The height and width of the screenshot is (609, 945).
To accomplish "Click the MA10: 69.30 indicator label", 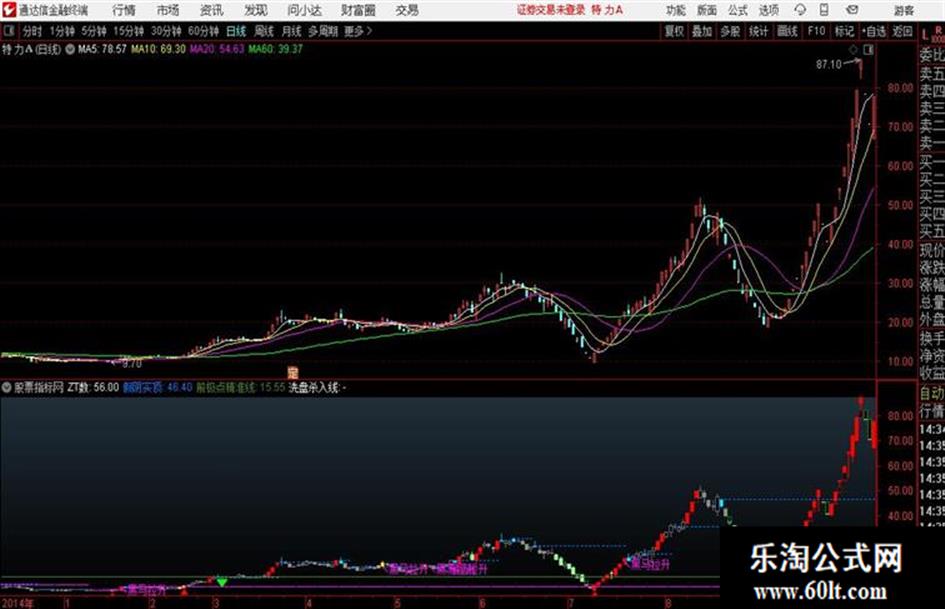I will click(159, 49).
